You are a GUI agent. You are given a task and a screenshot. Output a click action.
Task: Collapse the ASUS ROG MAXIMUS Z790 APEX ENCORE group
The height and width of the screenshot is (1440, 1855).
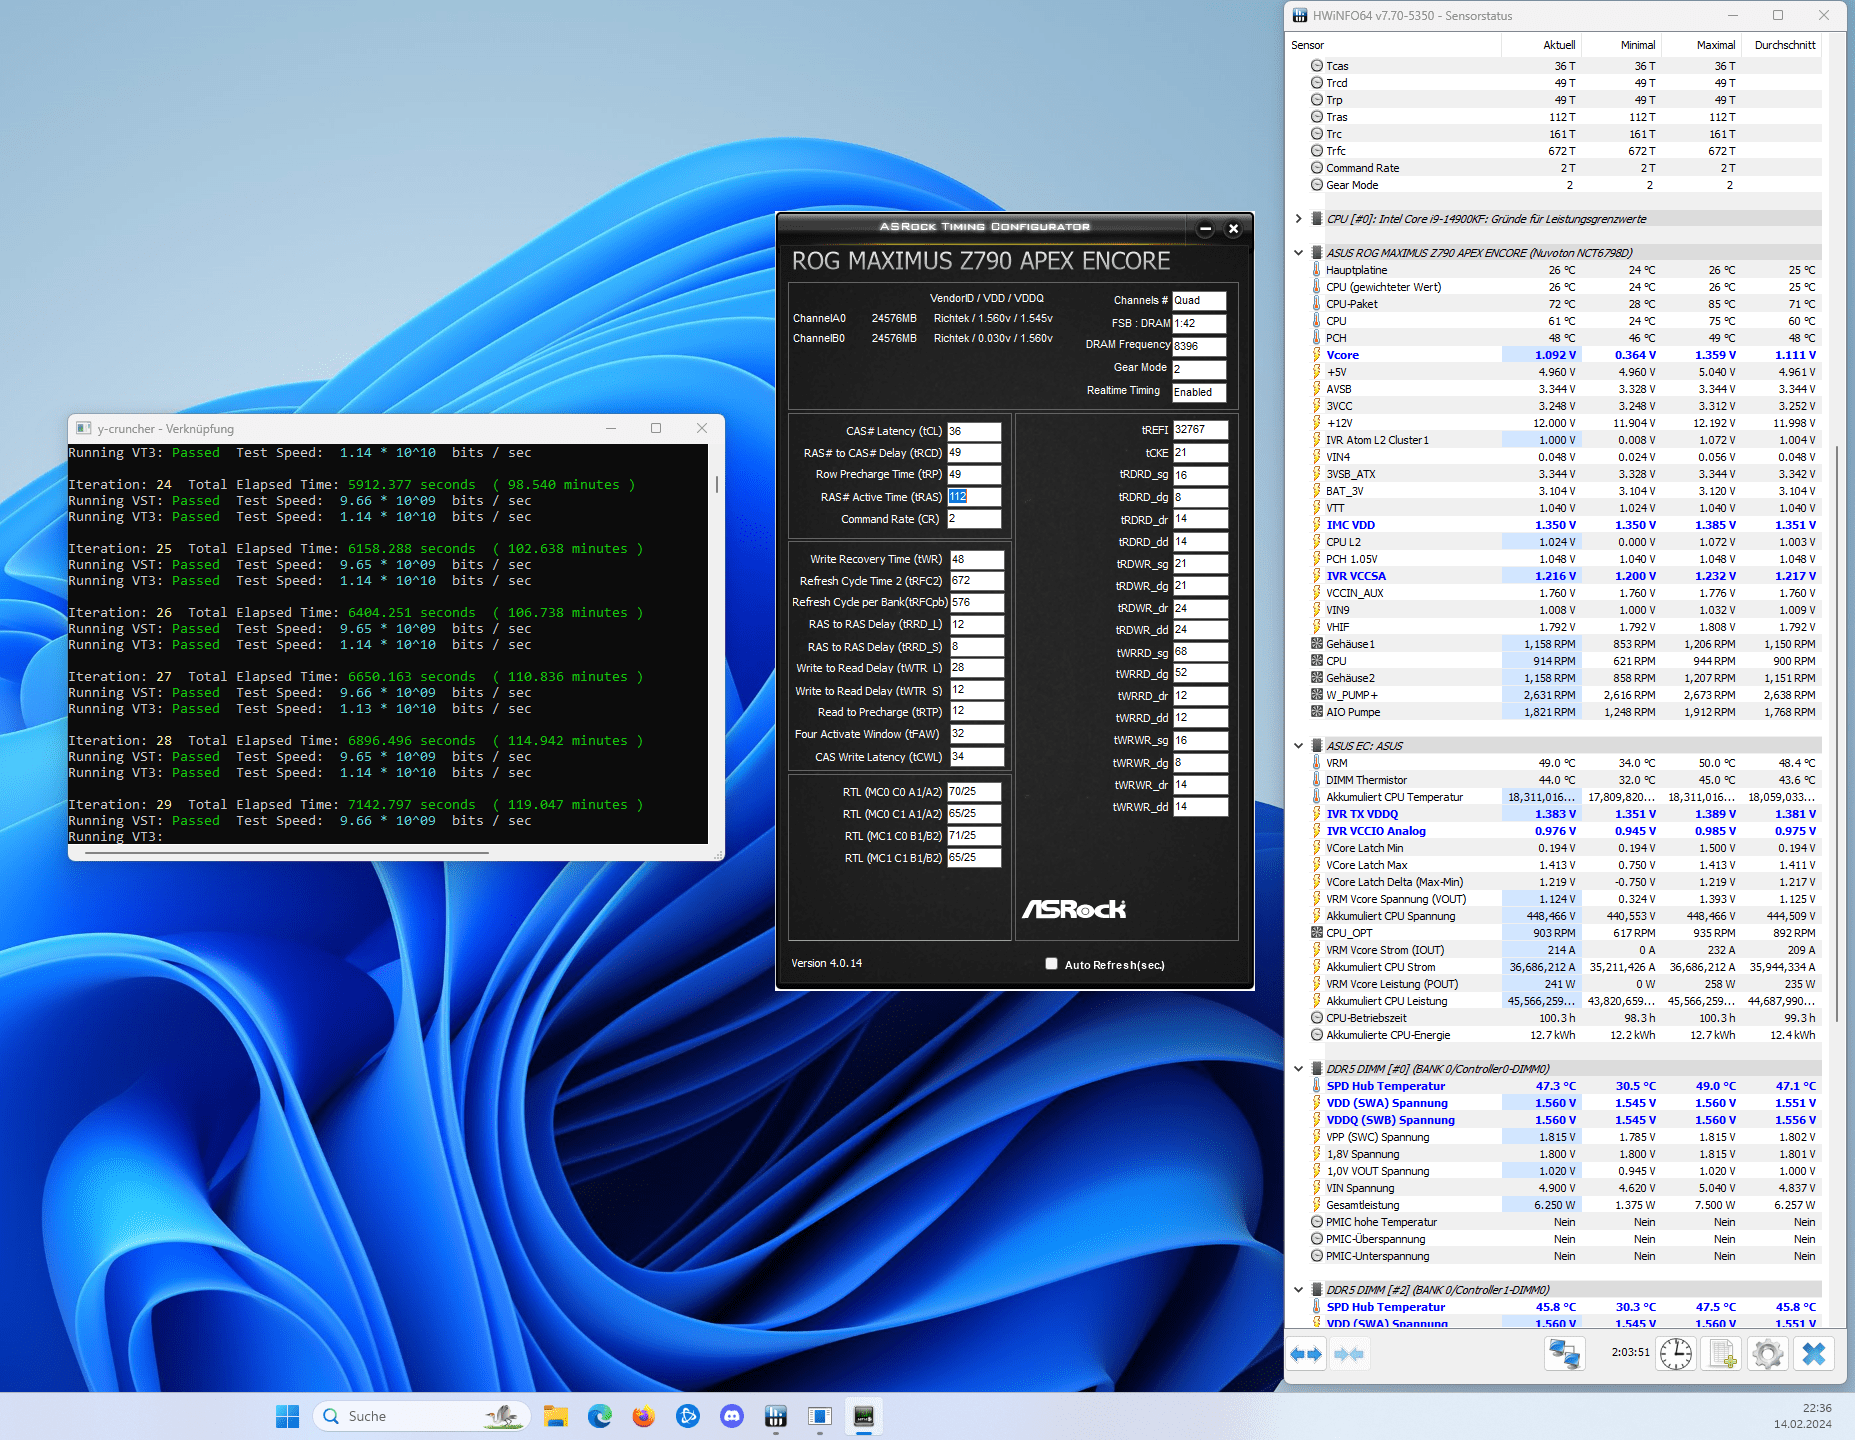pyautogui.click(x=1299, y=253)
